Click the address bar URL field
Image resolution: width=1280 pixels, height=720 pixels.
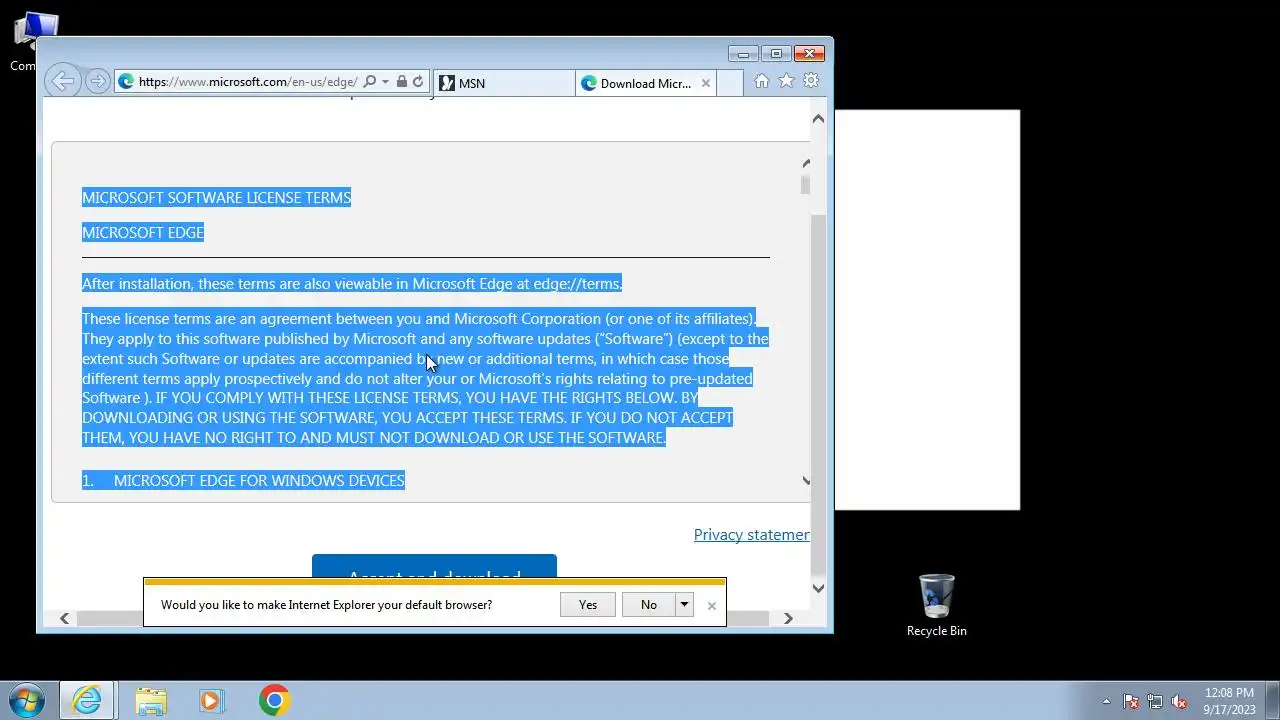[248, 82]
